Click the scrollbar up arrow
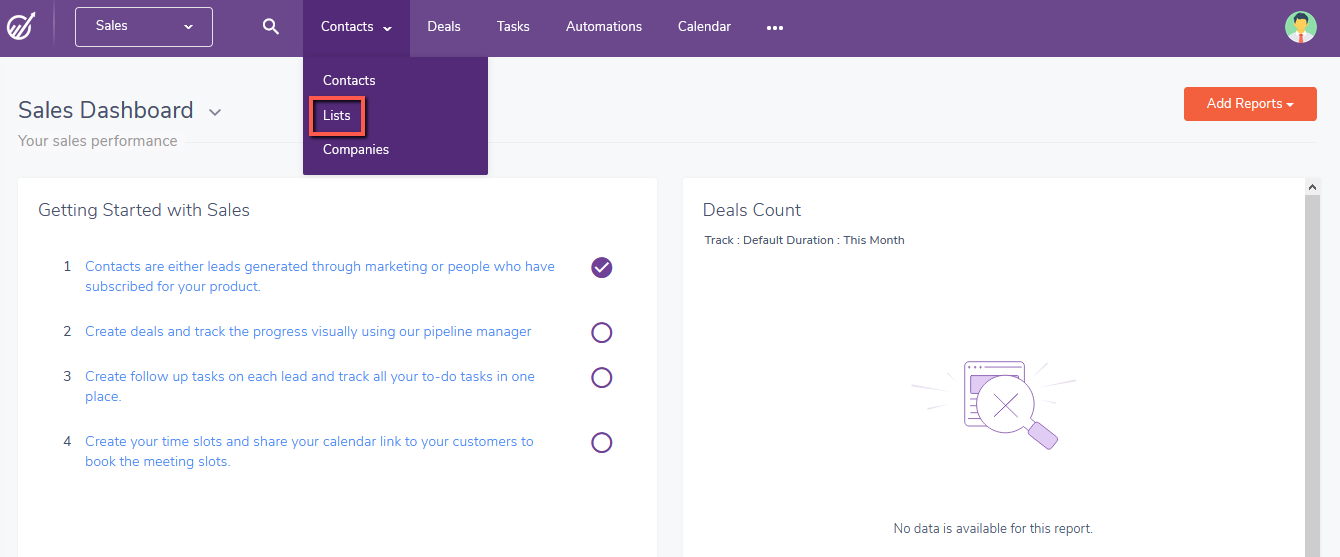This screenshot has height=557, width=1340. pos(1313,186)
